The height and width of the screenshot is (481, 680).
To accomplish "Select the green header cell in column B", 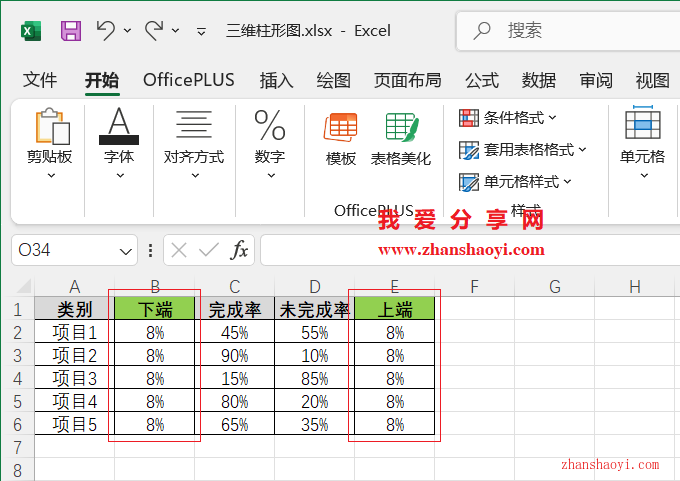I will [154, 309].
